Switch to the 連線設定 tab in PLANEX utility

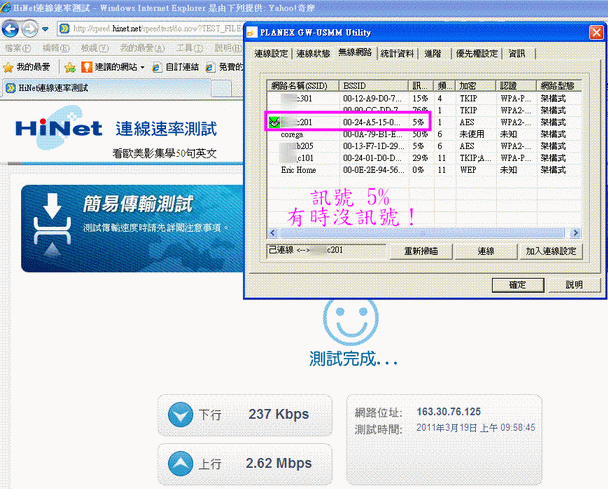point(271,54)
